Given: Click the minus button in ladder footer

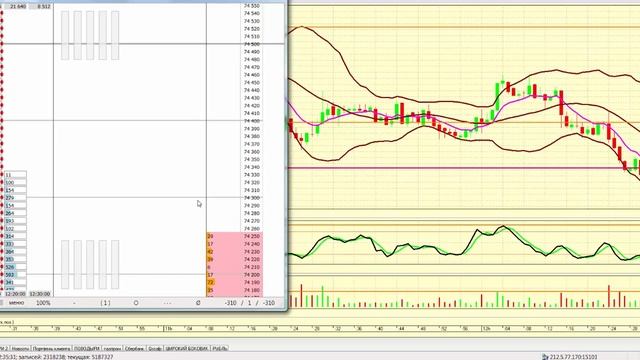Looking at the screenshot, I should 74,303.
